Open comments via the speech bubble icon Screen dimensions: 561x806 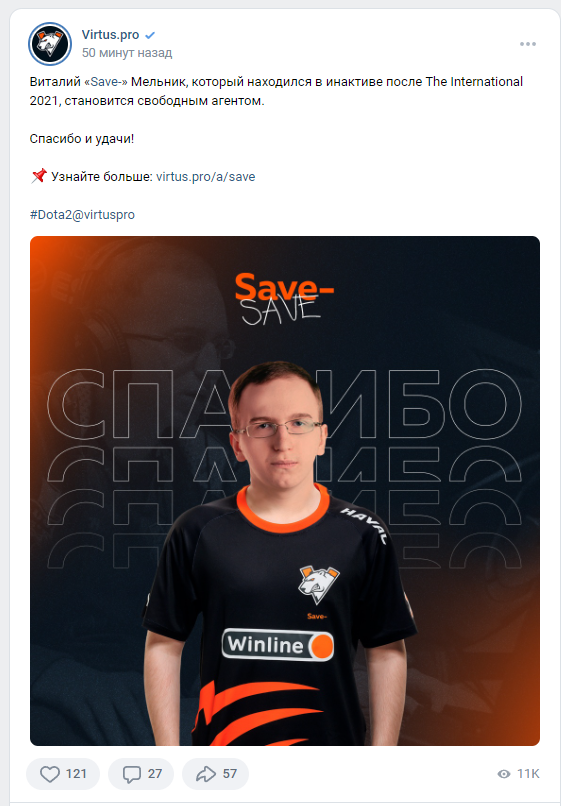click(x=132, y=774)
